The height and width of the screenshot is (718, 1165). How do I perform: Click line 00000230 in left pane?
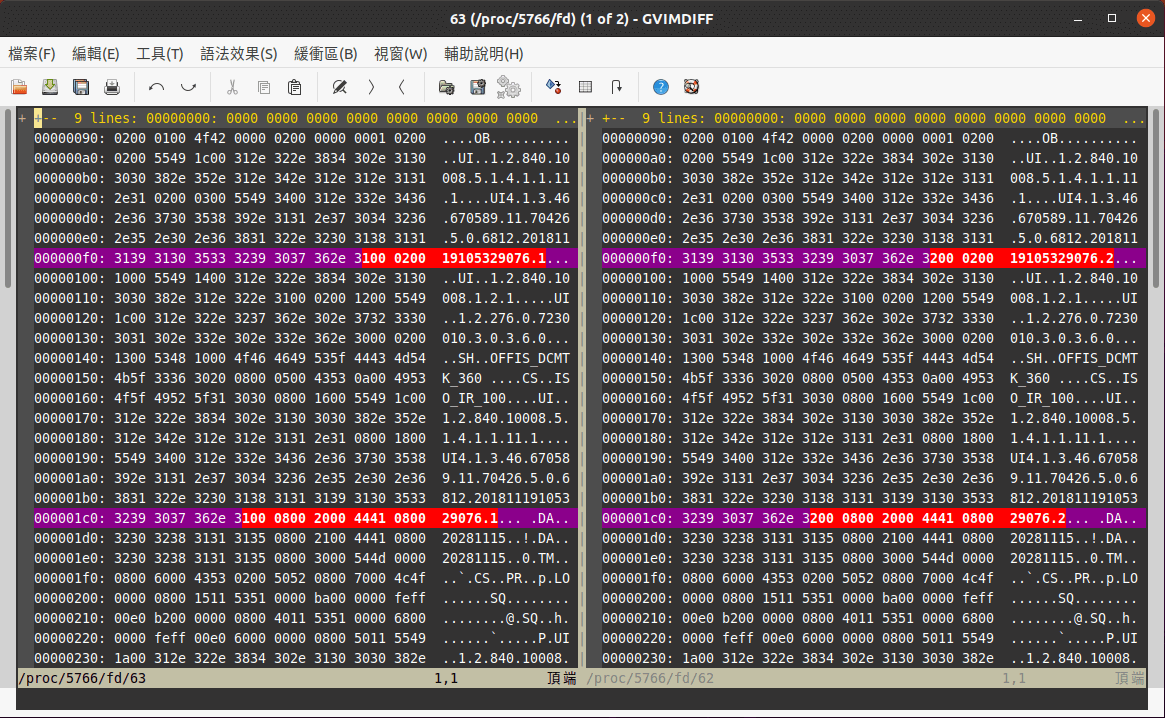point(305,658)
